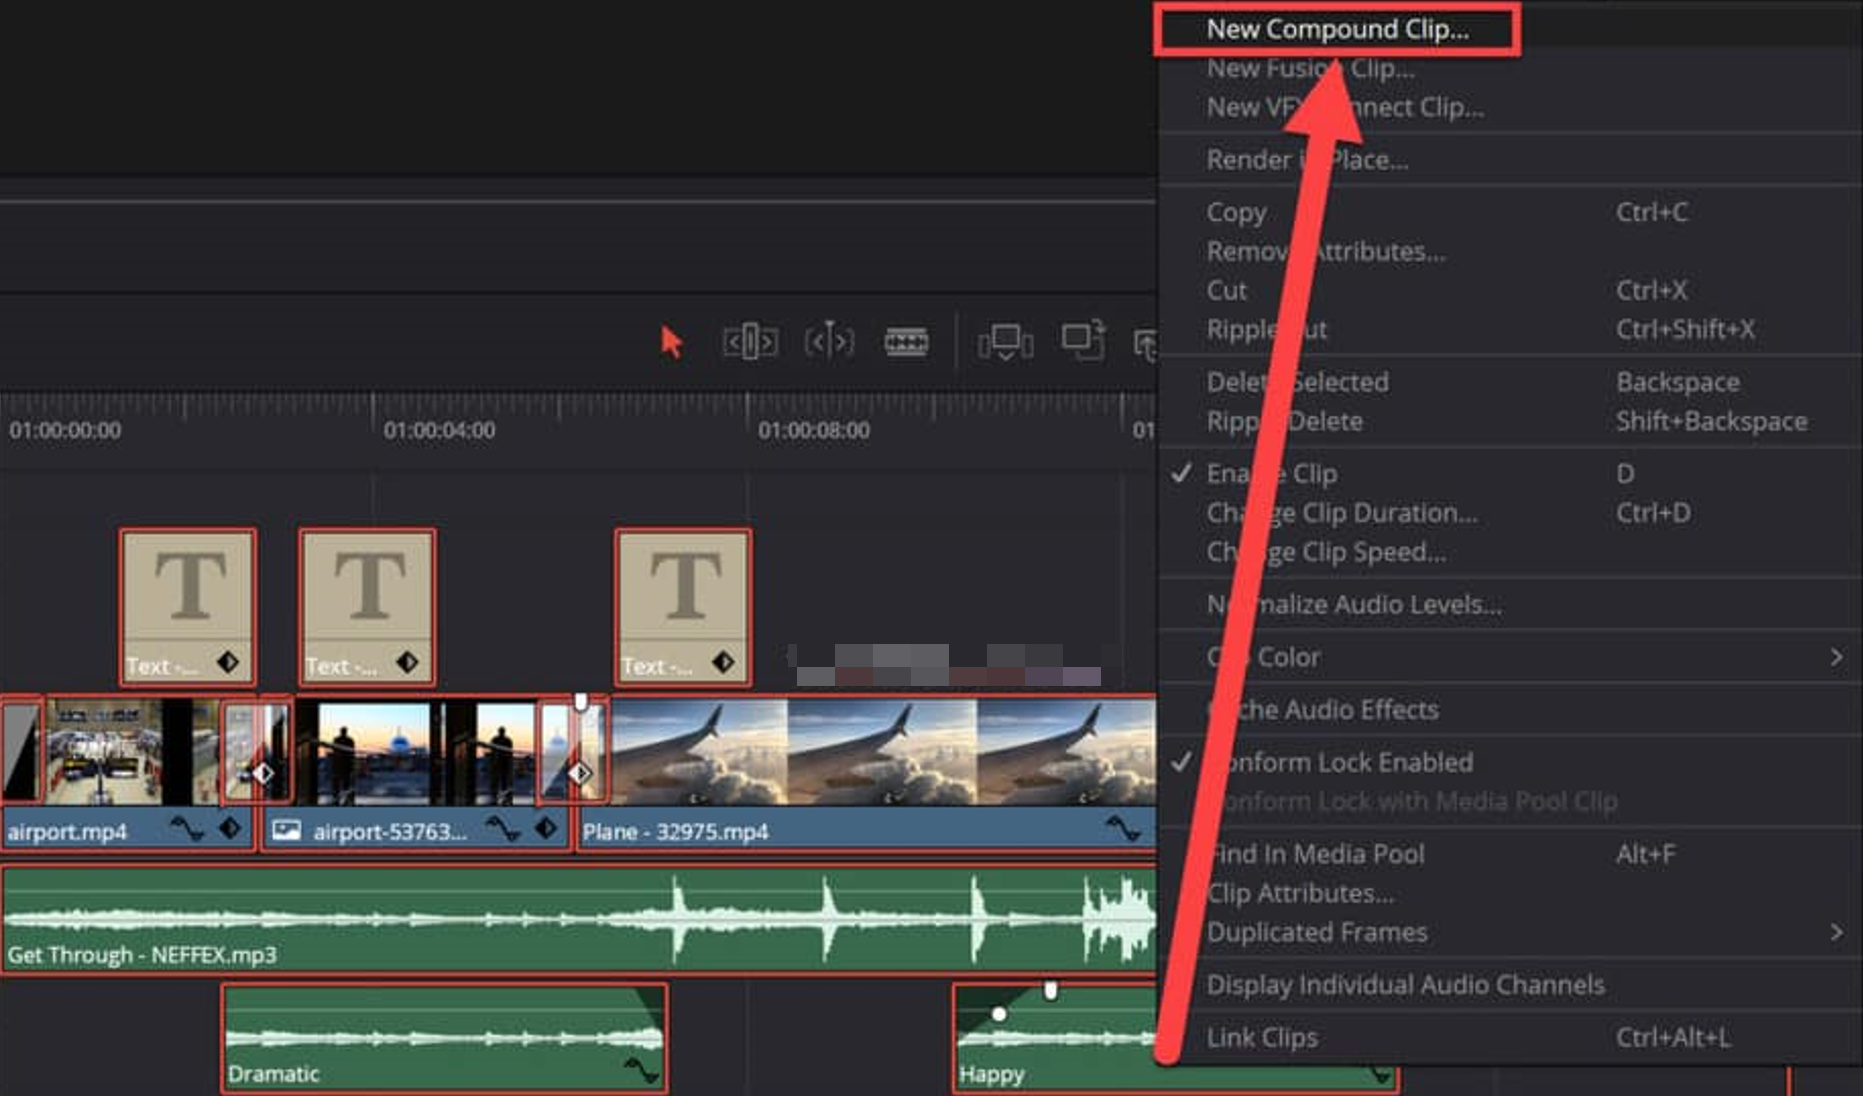This screenshot has width=1863, height=1096.
Task: Toggle the keyframe marker on the first Text clip
Action: tap(228, 662)
